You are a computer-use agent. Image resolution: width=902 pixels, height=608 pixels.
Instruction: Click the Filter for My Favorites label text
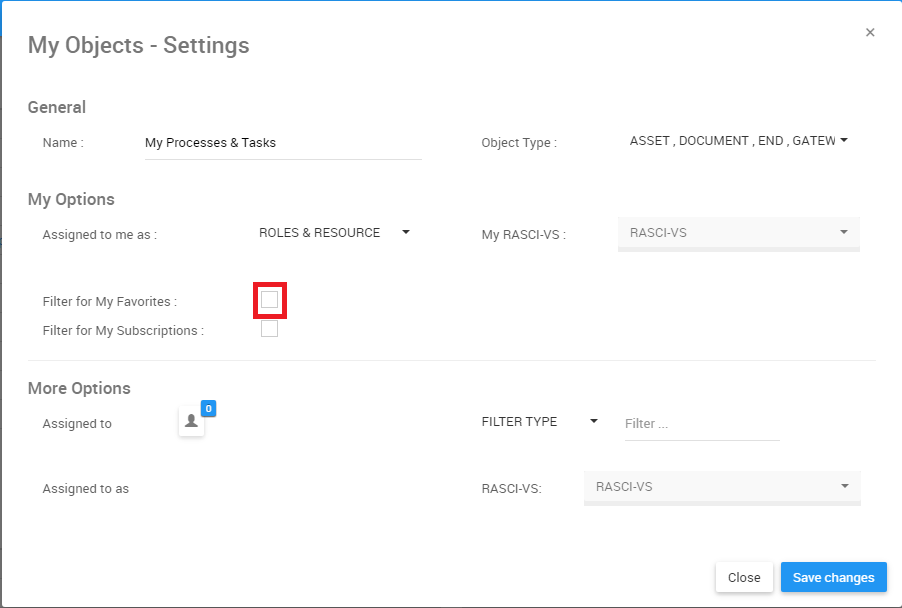pos(109,302)
